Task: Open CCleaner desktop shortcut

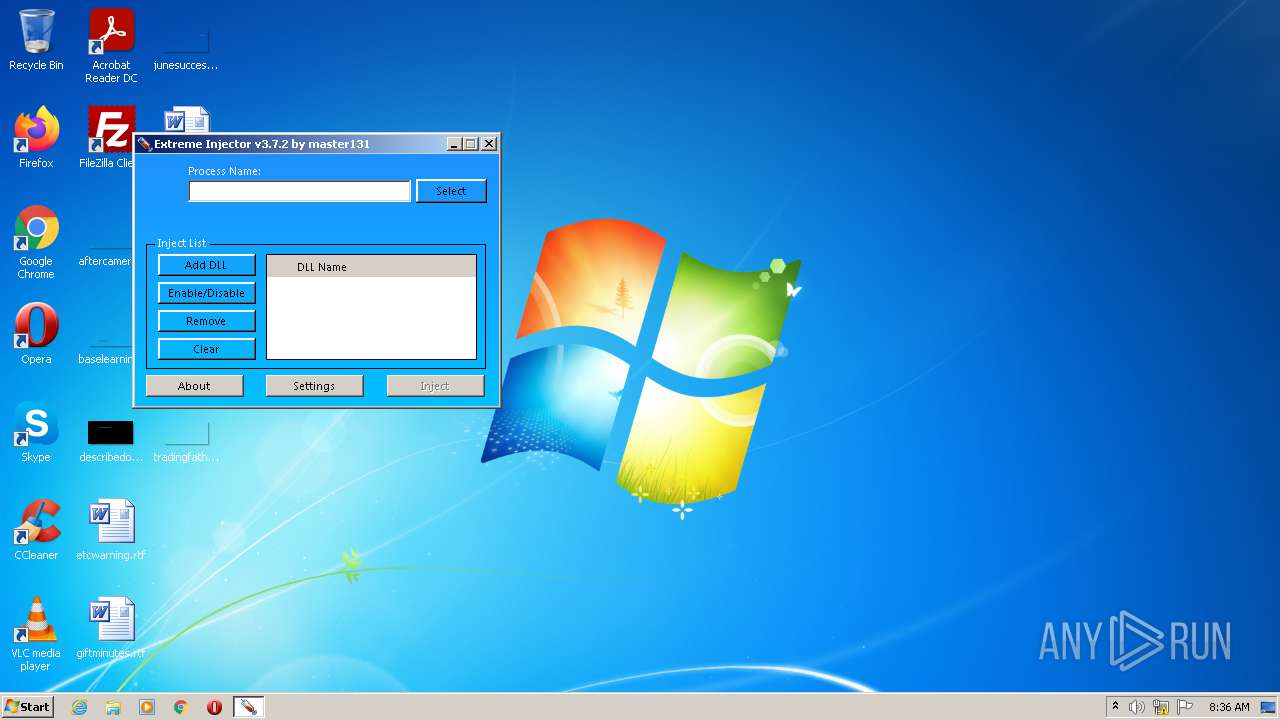Action: coord(36,530)
